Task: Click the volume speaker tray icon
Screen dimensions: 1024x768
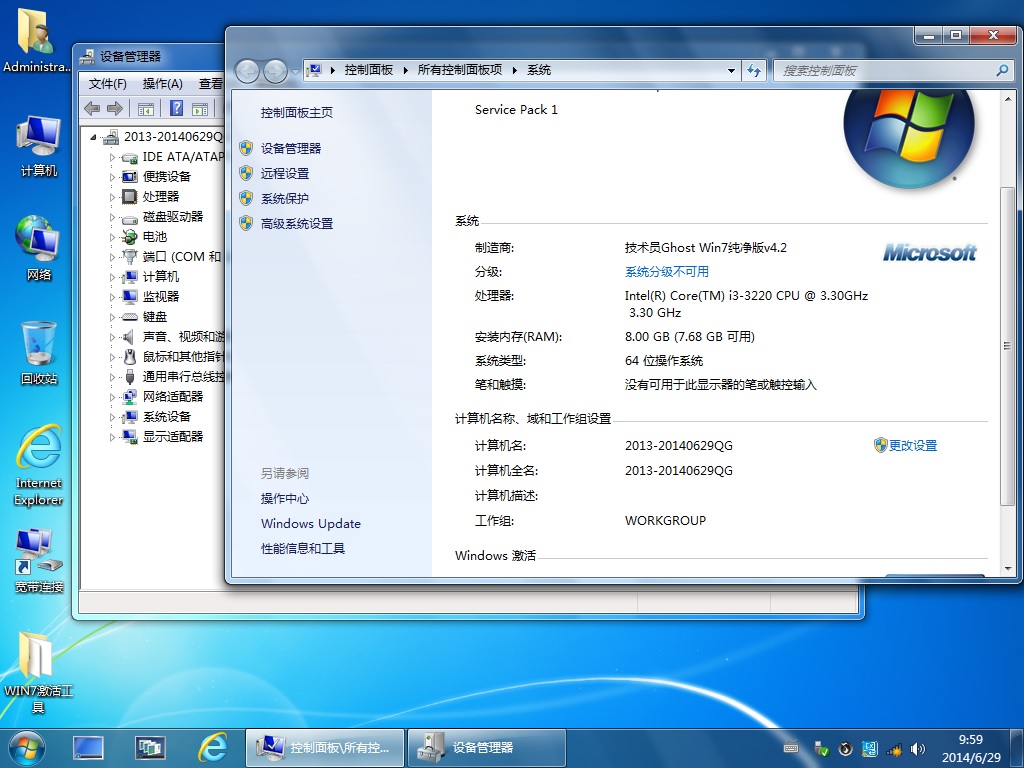Action: pyautogui.click(x=918, y=749)
